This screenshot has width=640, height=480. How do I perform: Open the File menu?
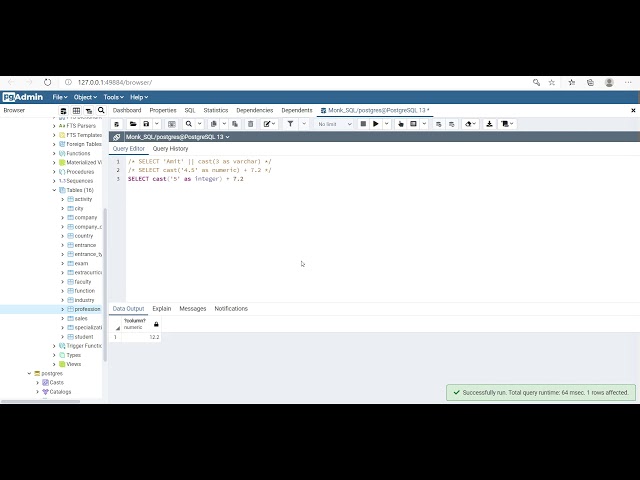click(60, 97)
